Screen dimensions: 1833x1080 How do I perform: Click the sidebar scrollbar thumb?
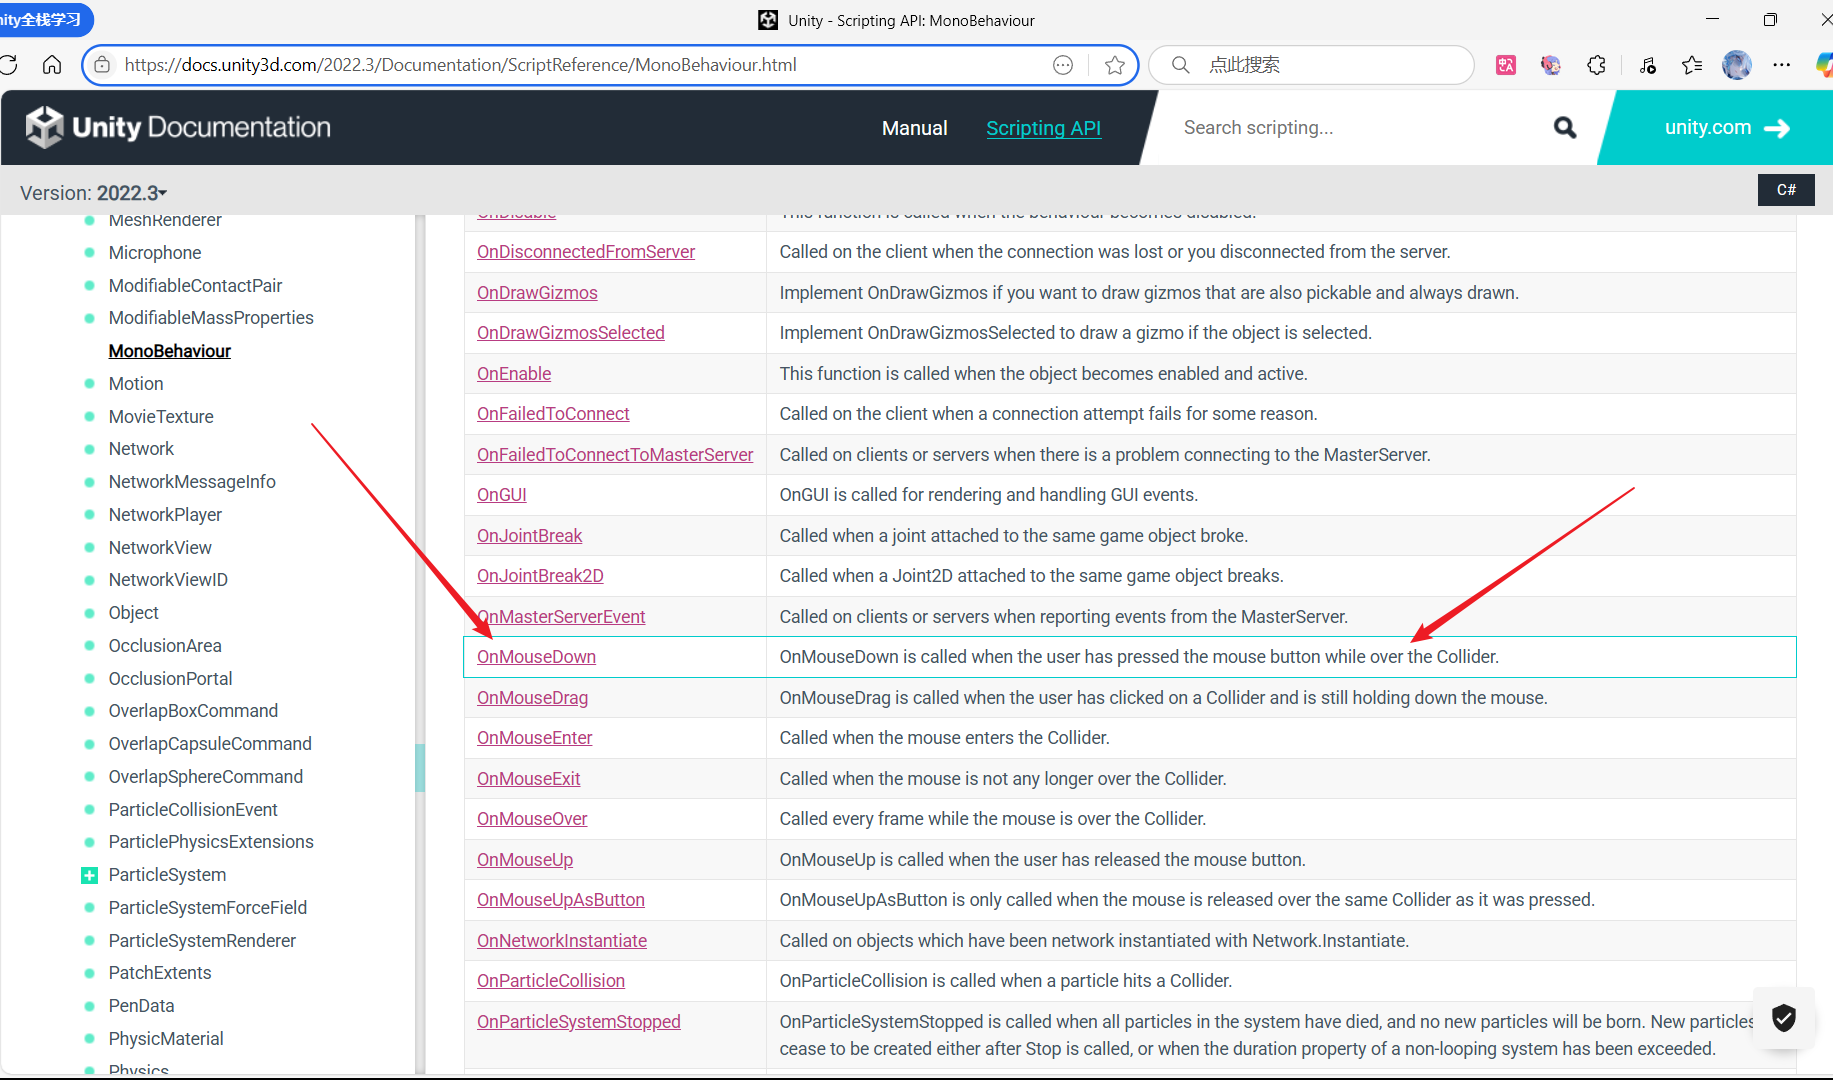pyautogui.click(x=420, y=768)
